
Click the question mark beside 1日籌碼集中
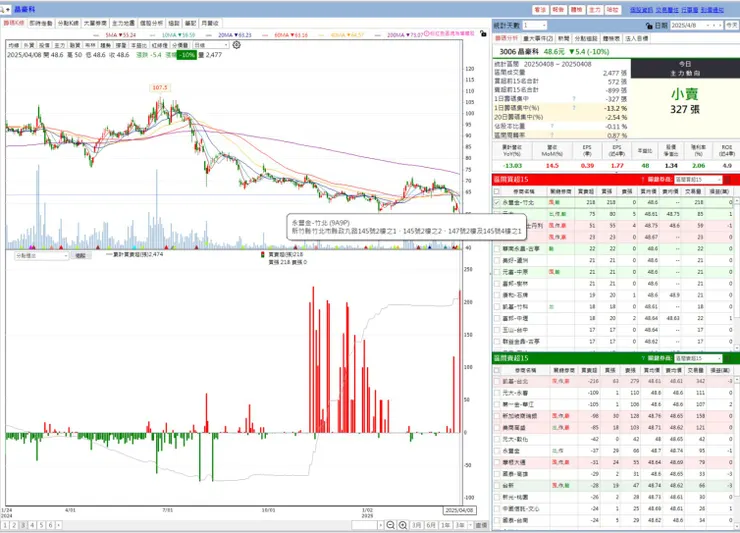pos(574,99)
